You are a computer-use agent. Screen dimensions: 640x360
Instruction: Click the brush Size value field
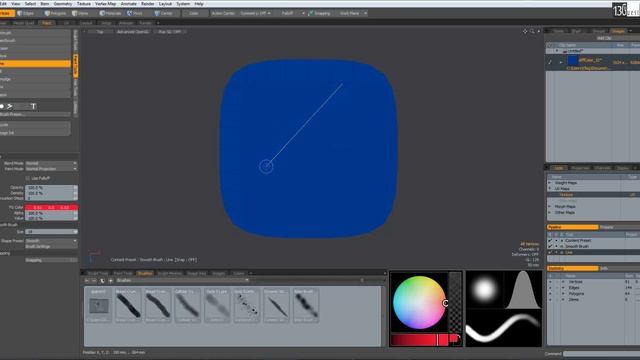coord(51,232)
